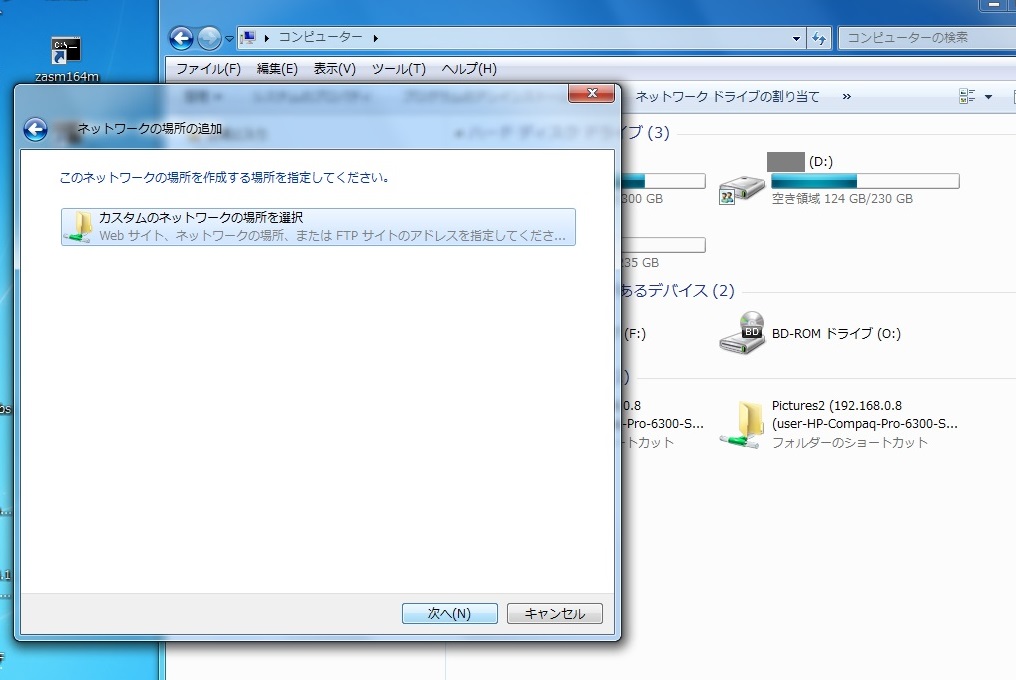Click the 次へ(N) button
1016x680 pixels.
pyautogui.click(x=449, y=614)
